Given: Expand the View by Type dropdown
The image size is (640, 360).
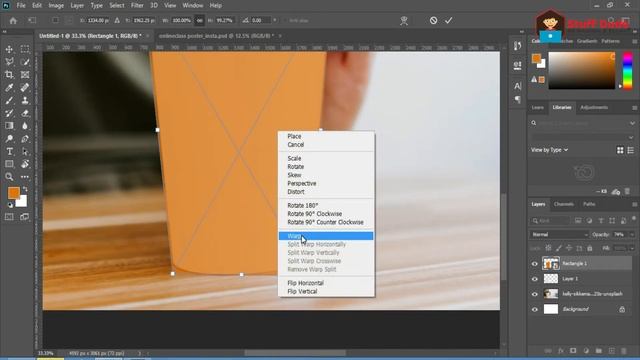Looking at the screenshot, I should [549, 150].
